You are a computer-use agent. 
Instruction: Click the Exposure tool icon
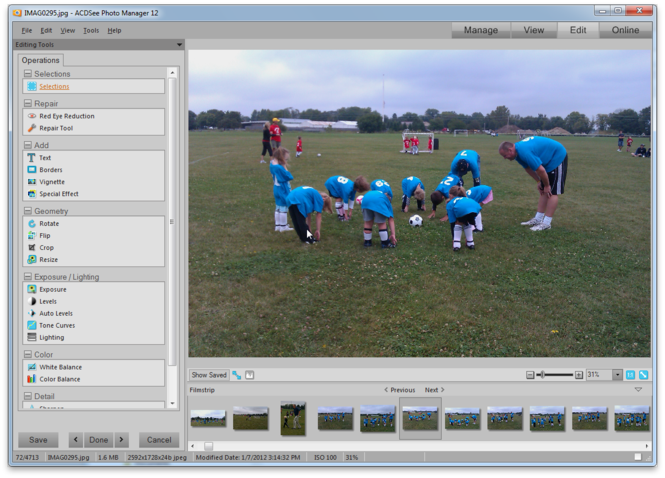click(x=32, y=289)
